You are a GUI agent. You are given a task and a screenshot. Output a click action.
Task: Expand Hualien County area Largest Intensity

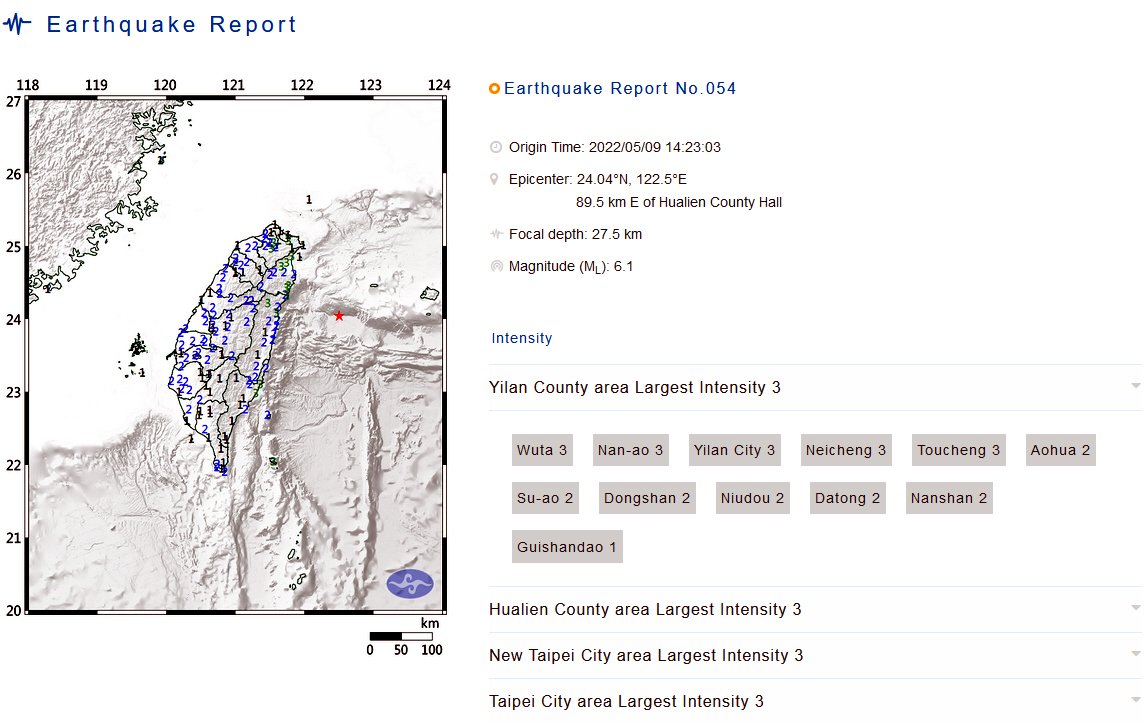[x=815, y=609]
